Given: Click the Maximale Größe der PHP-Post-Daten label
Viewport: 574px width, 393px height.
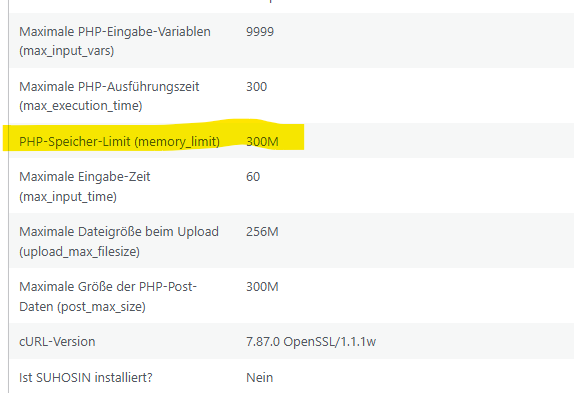Looking at the screenshot, I should (108, 296).
